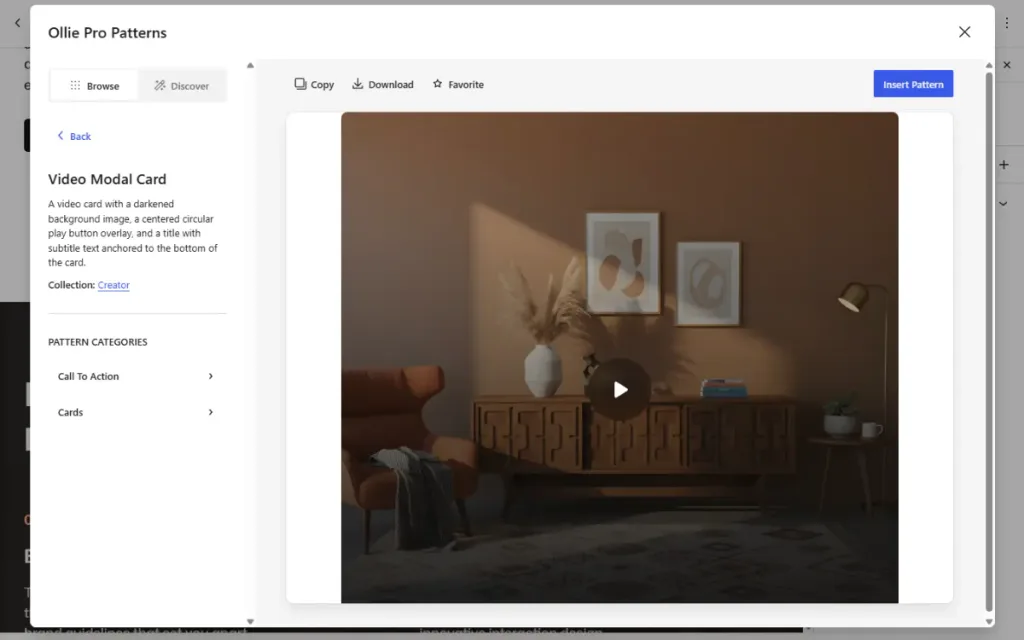
Task: Go back using the Back link
Action: 74,136
